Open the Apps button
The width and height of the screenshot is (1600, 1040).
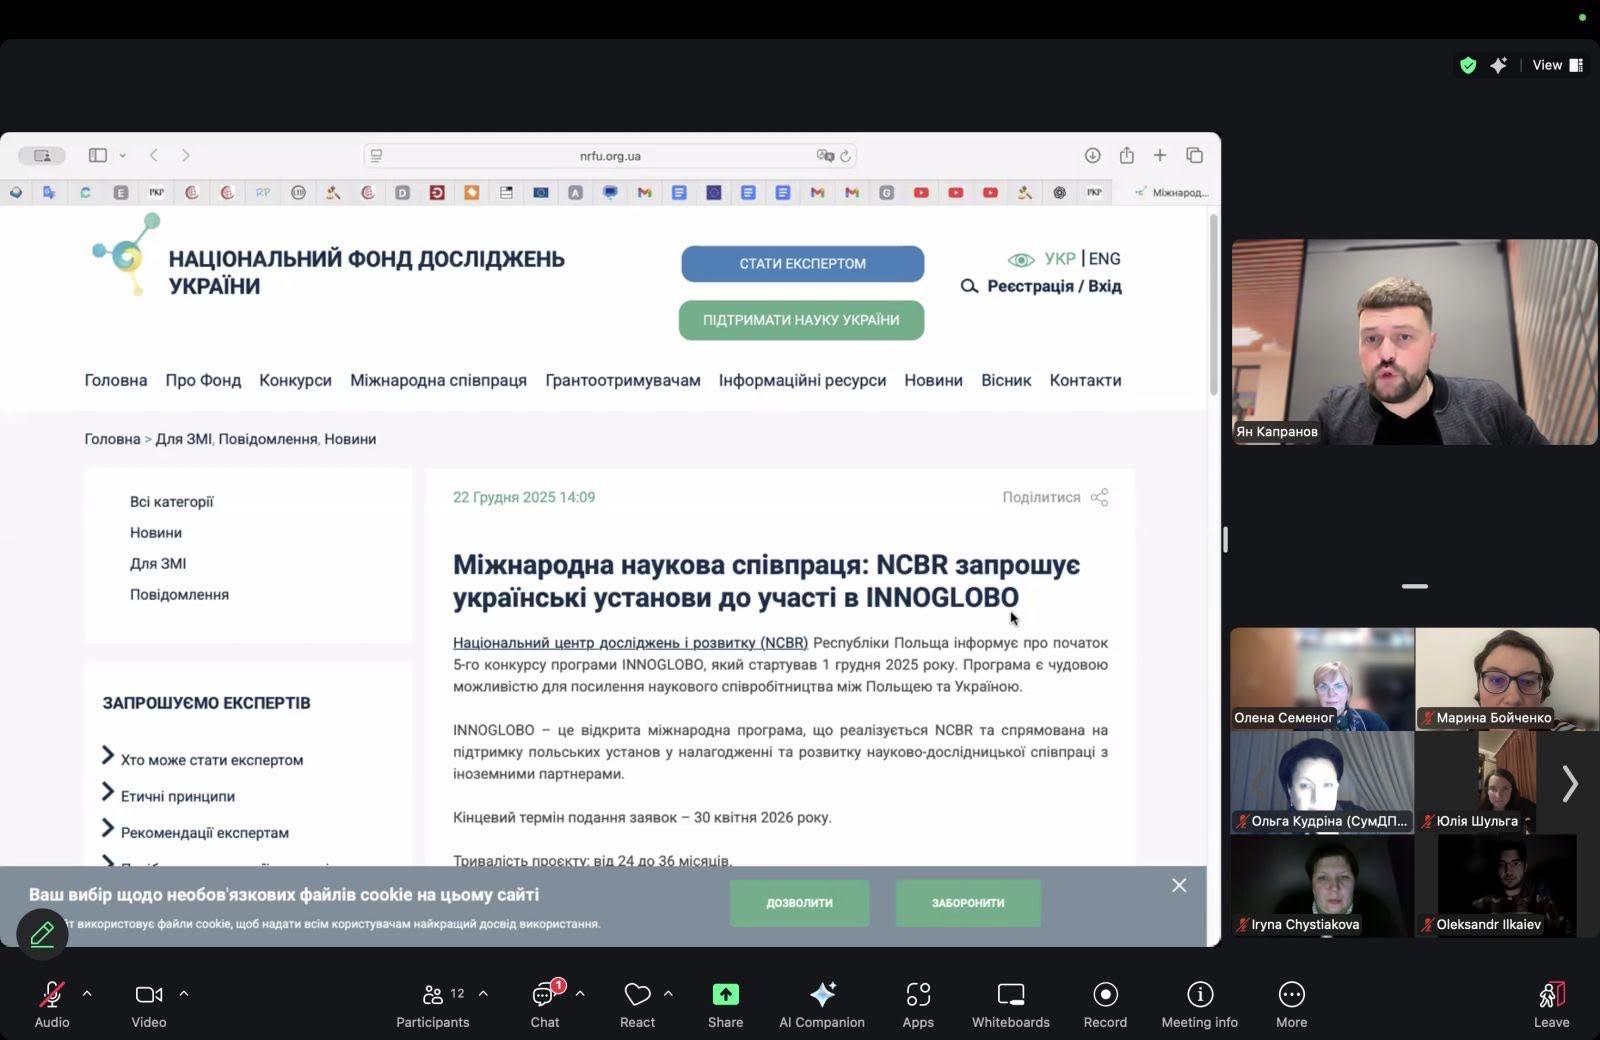click(918, 1004)
